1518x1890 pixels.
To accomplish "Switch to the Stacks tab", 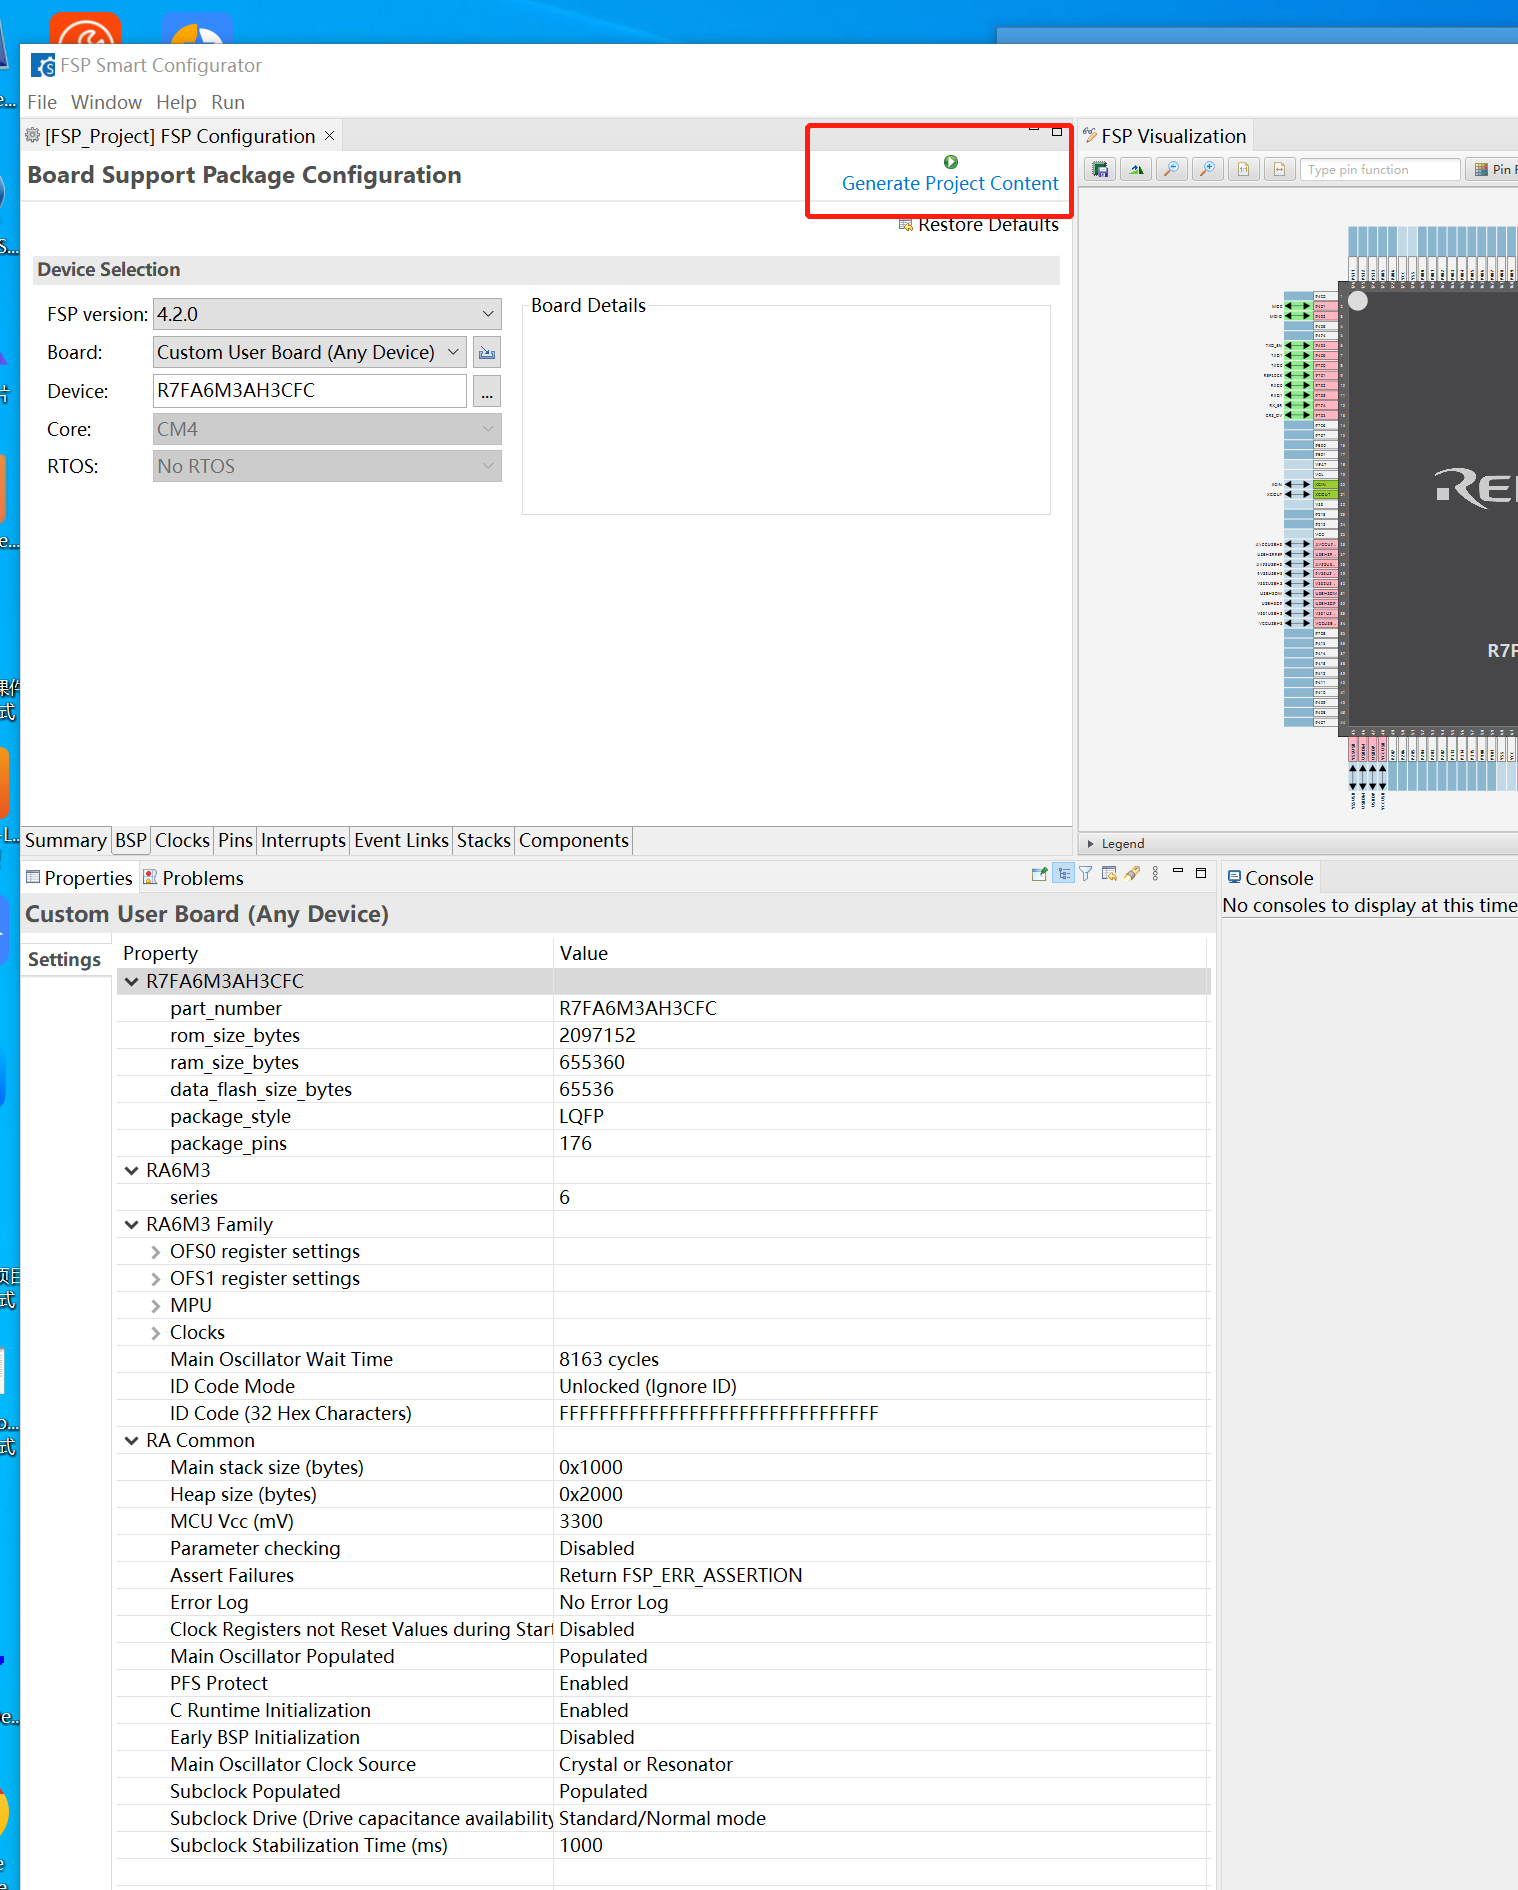I will click(484, 840).
